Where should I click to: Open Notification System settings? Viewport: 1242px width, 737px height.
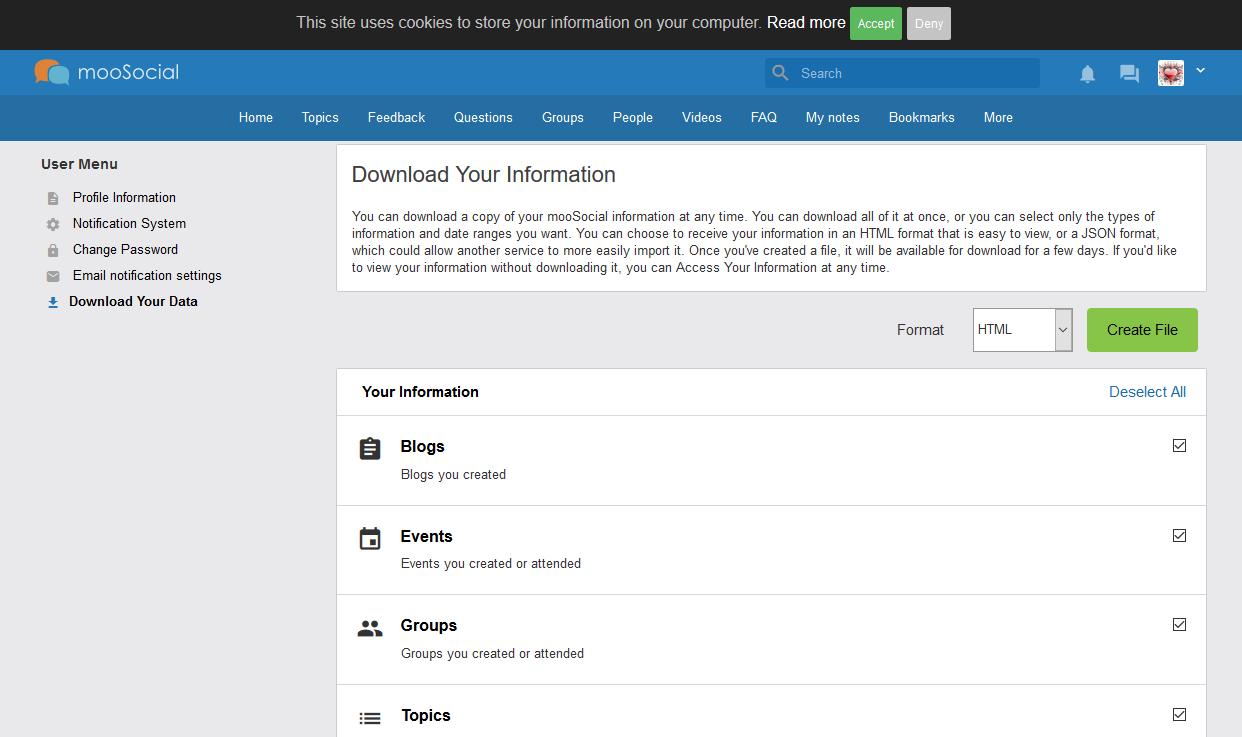coord(129,224)
